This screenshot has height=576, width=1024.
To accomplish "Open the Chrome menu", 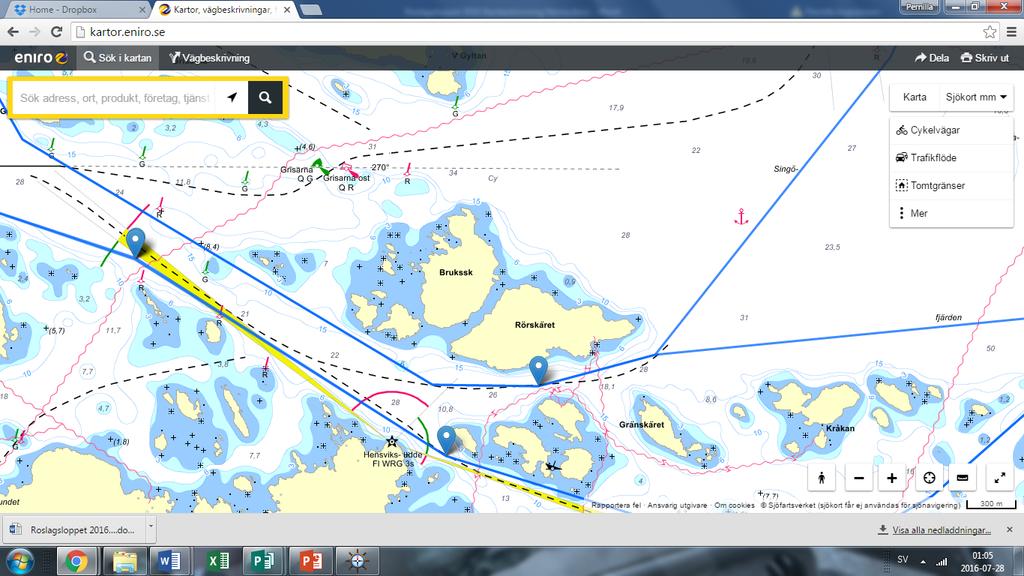I will [x=1012, y=31].
